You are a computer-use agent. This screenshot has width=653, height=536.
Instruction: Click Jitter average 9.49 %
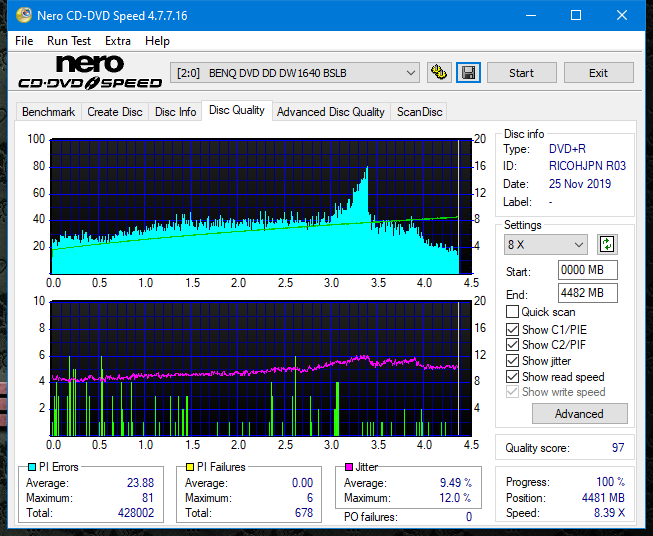[x=456, y=483]
